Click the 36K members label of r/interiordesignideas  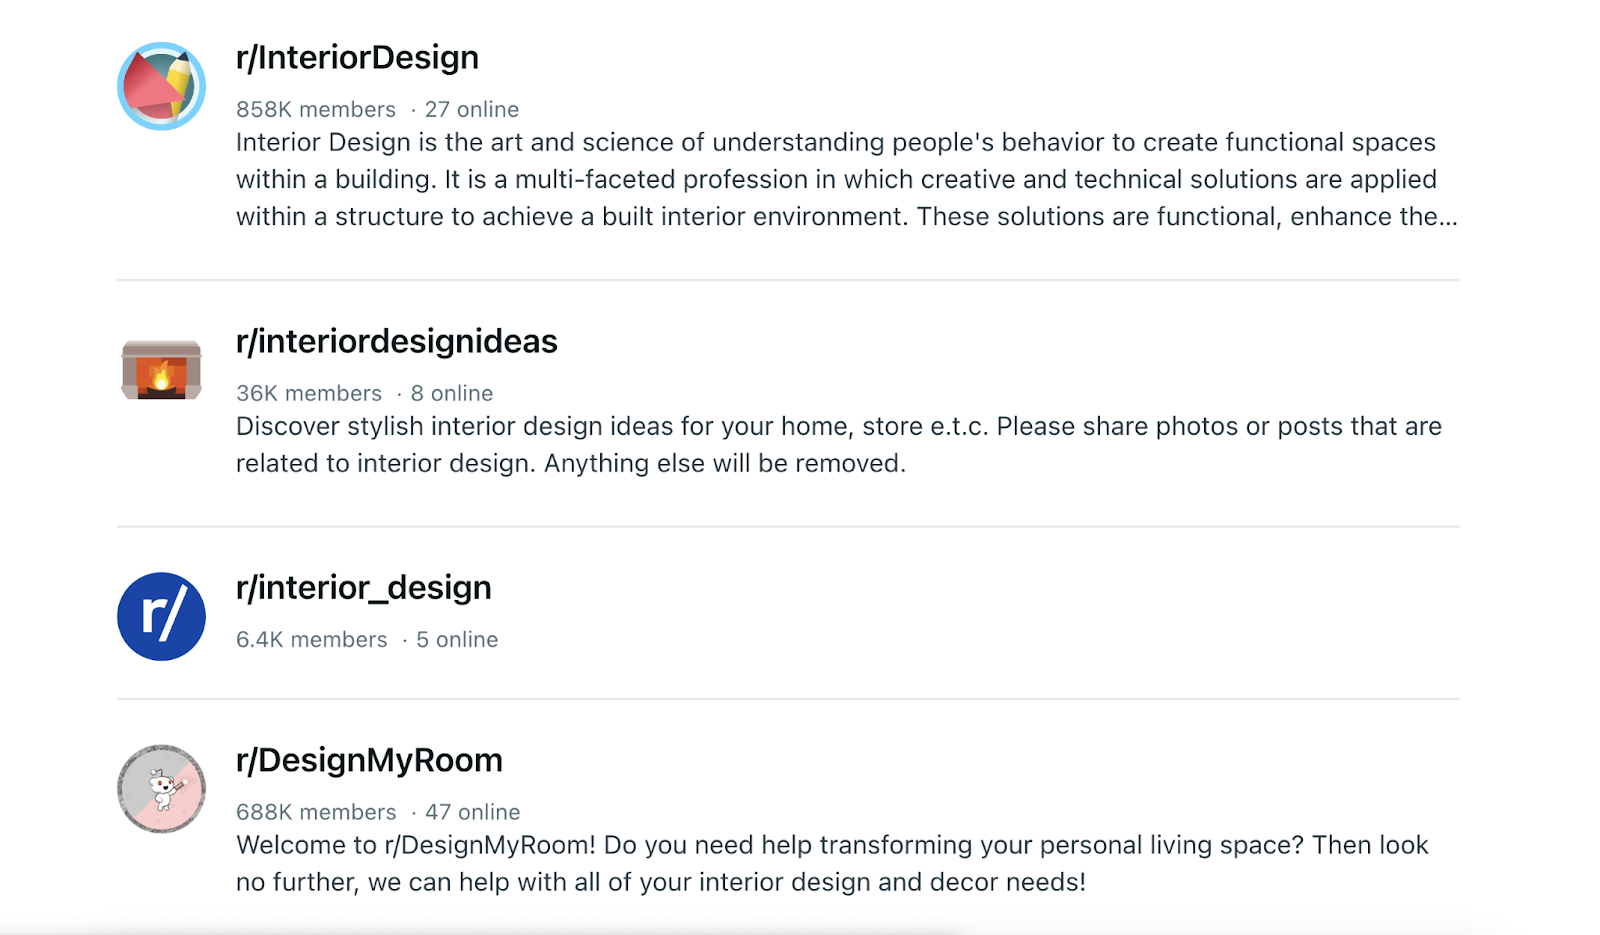(308, 393)
